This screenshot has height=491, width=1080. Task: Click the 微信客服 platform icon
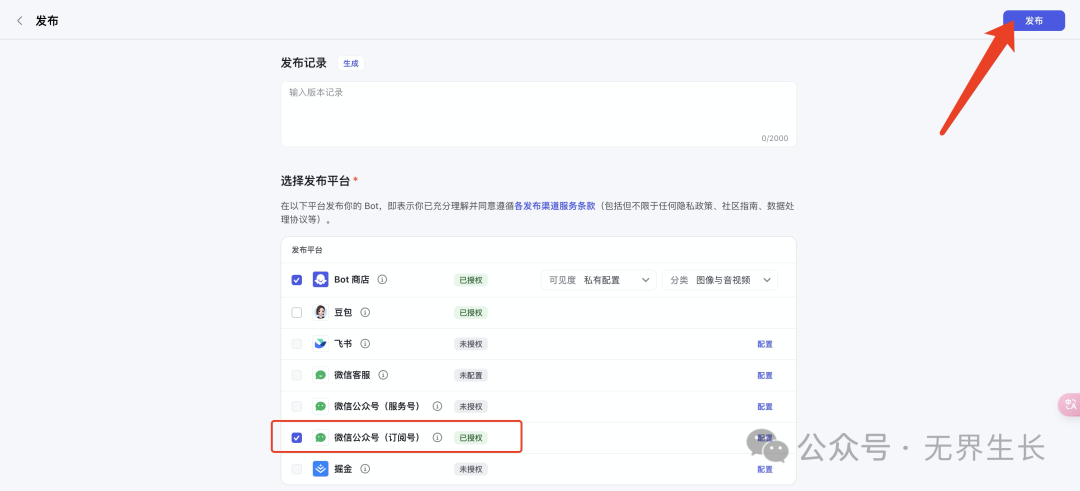click(x=320, y=375)
